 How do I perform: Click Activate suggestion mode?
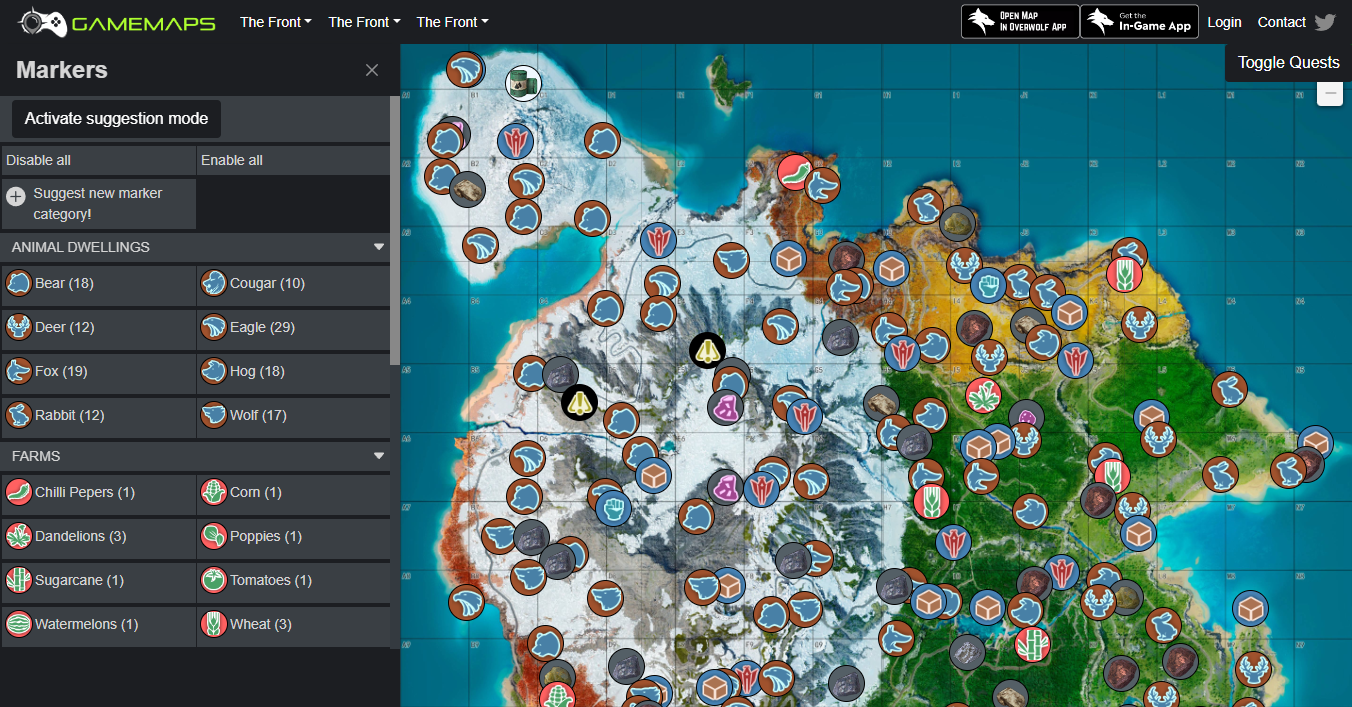point(116,118)
